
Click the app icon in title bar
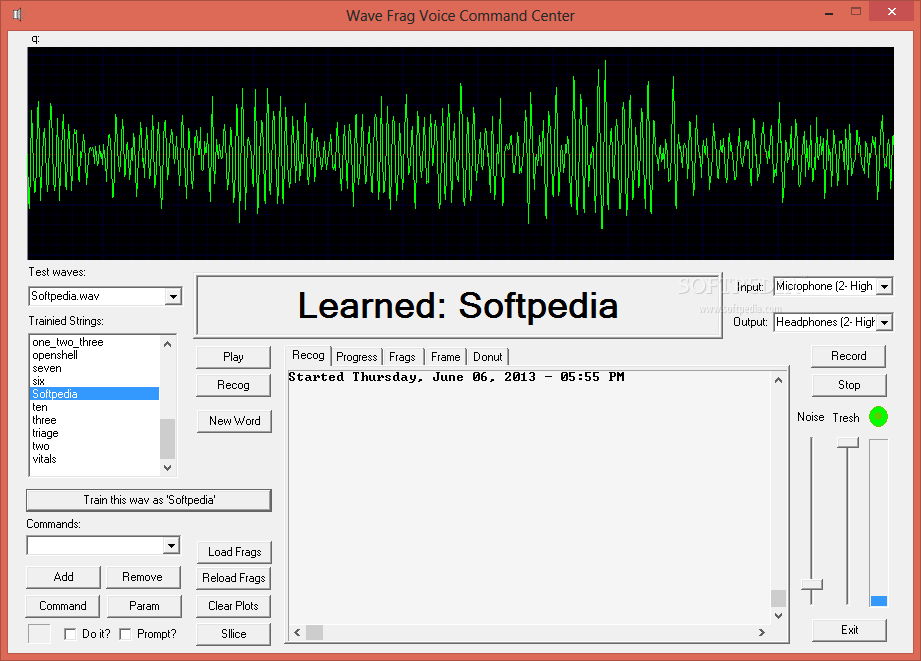coord(17,14)
